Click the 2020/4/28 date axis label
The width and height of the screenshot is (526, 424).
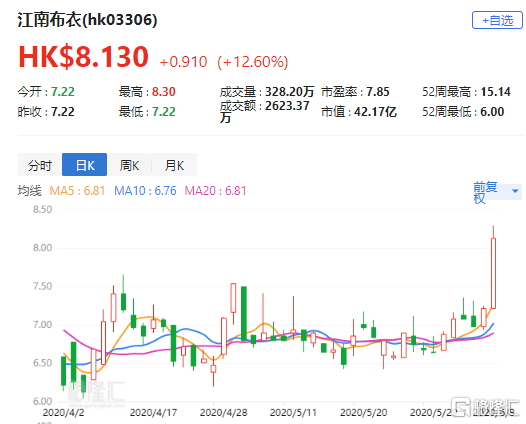click(223, 413)
